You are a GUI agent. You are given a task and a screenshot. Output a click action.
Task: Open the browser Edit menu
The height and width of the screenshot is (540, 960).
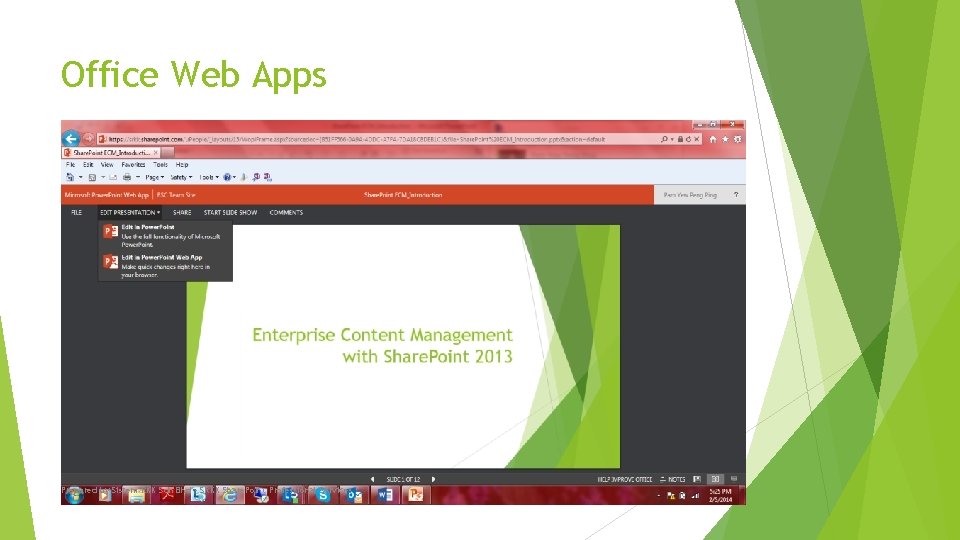[x=88, y=165]
